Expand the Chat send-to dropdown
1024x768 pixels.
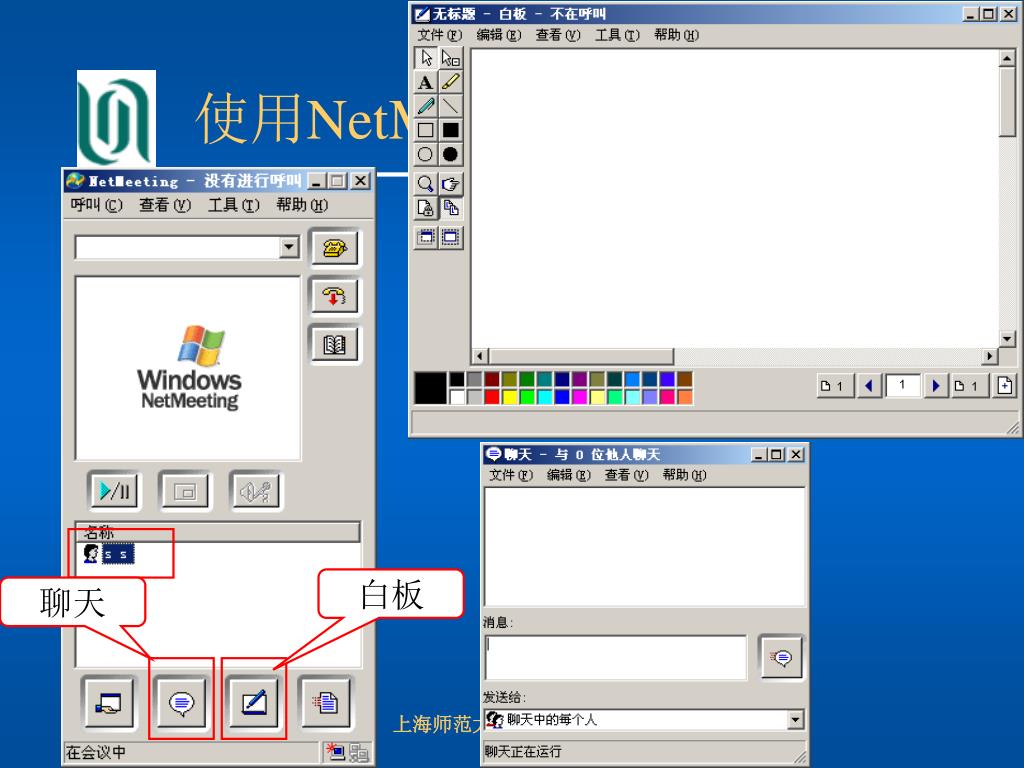tap(795, 720)
